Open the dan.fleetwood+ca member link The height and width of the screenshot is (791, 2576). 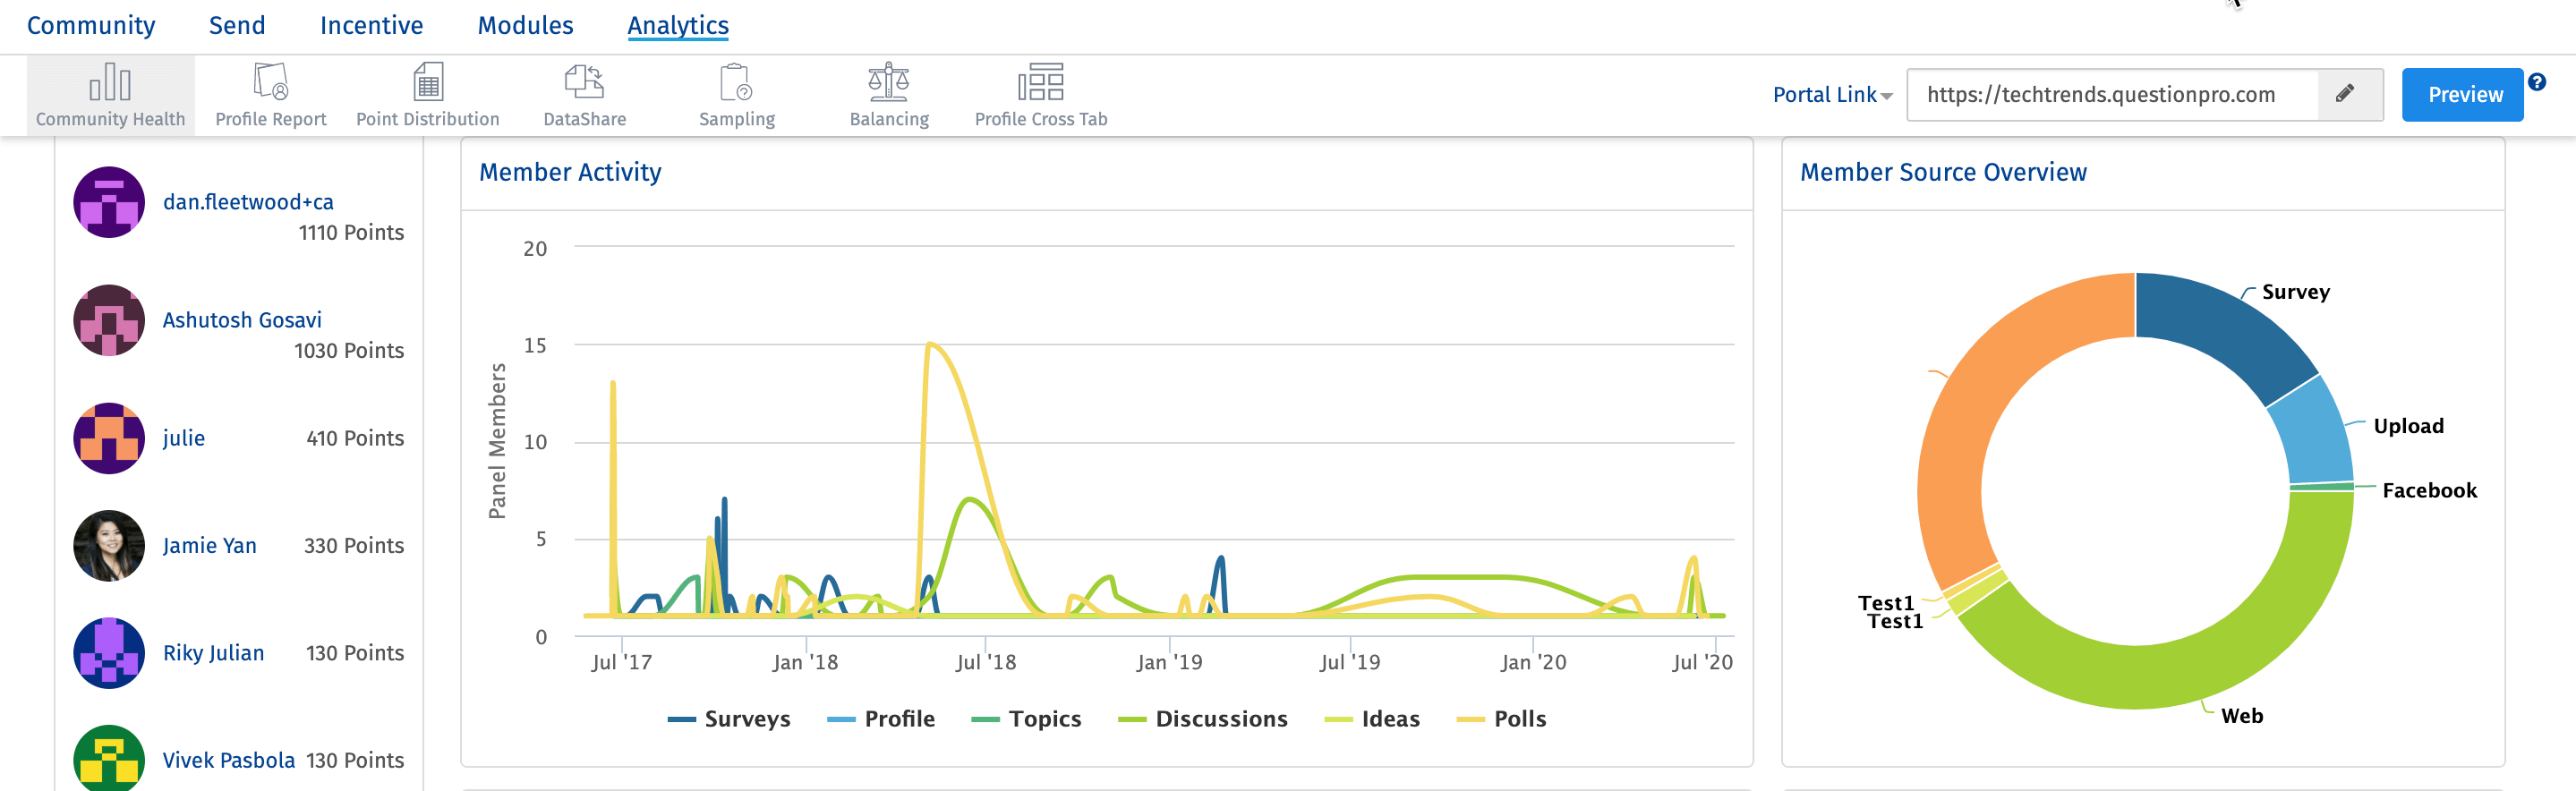(x=248, y=202)
